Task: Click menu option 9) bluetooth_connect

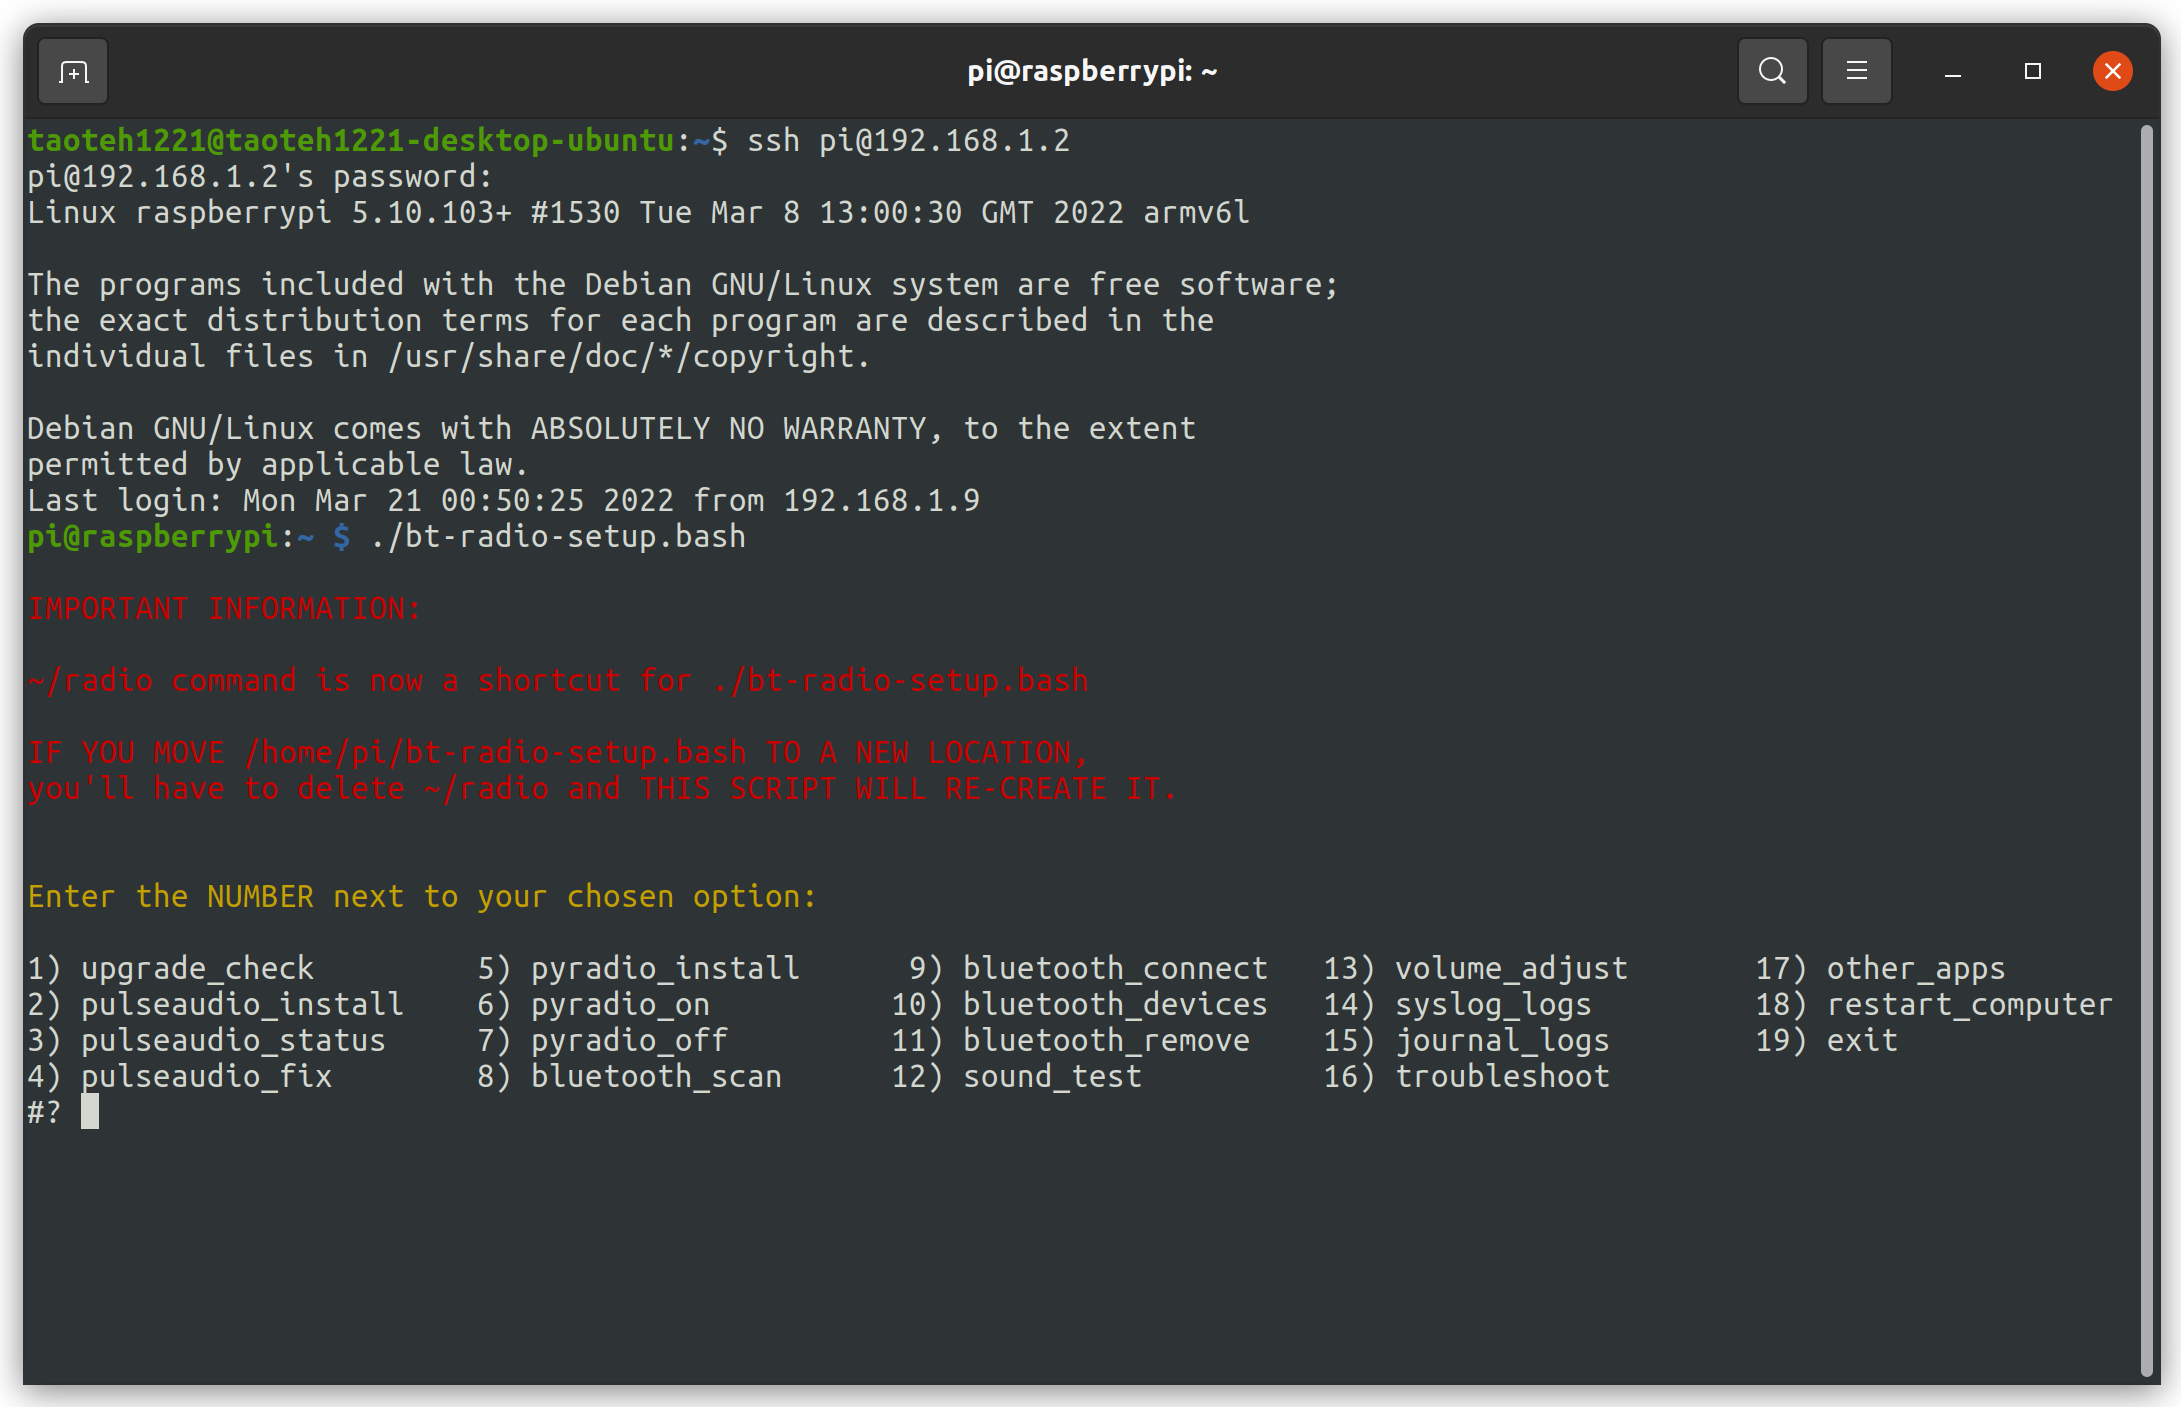Action: click(1088, 968)
